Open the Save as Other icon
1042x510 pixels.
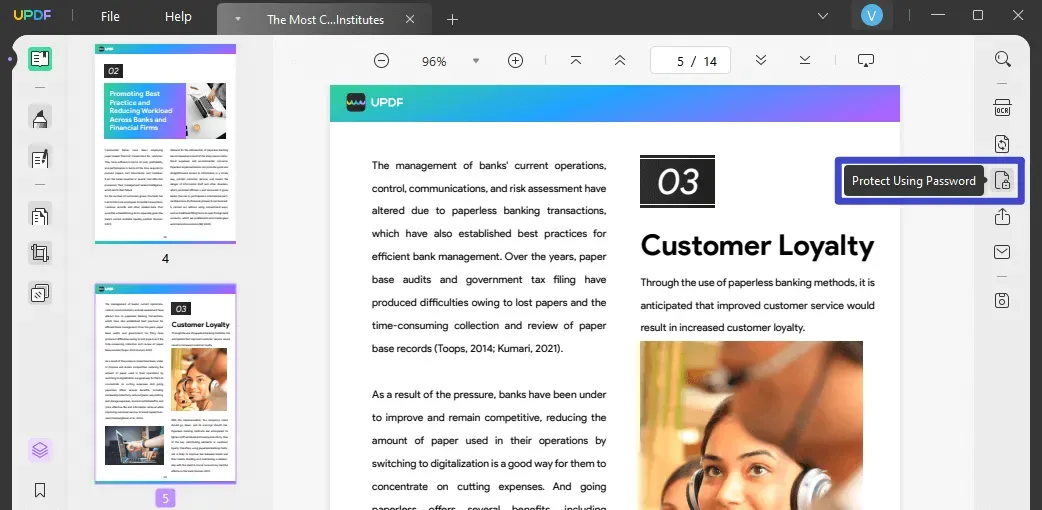(x=1002, y=300)
